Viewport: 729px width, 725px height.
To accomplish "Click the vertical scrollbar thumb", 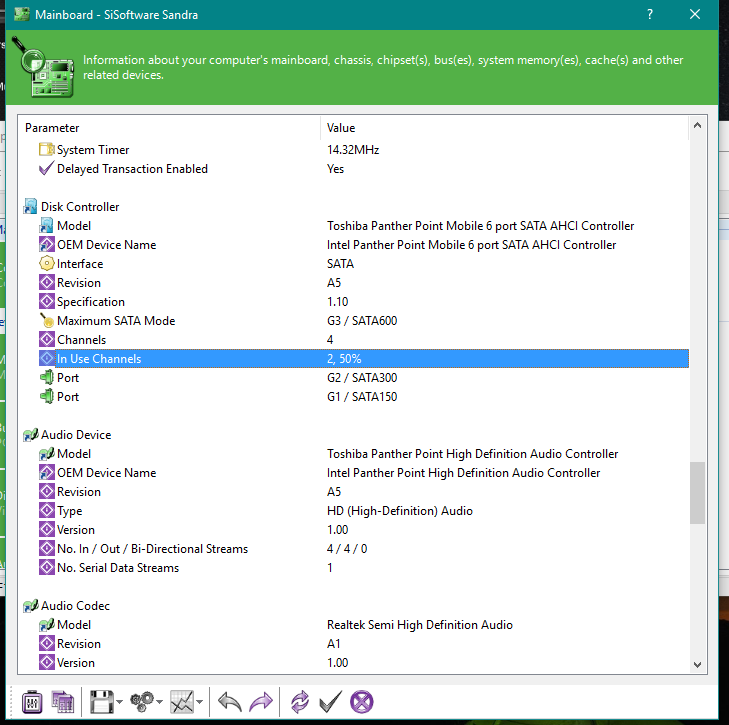I will pyautogui.click(x=697, y=493).
